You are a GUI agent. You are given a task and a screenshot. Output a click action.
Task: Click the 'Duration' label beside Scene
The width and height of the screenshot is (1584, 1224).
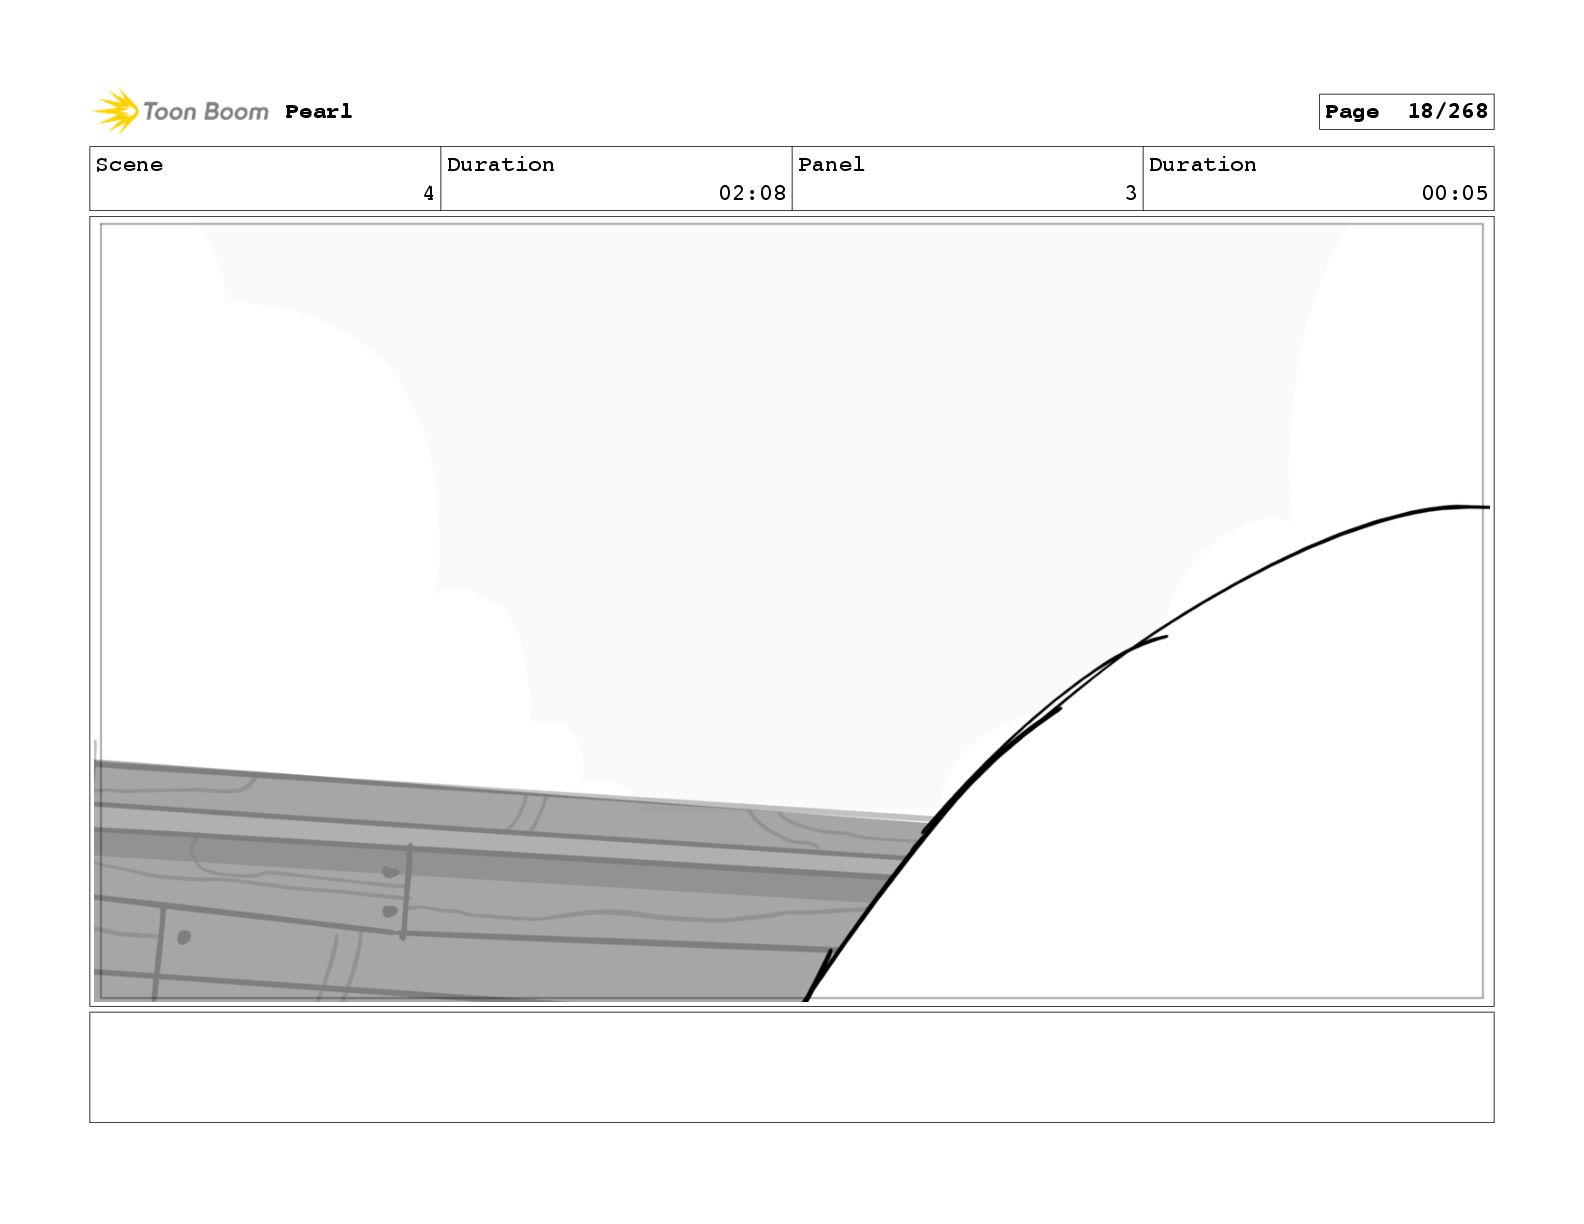(x=500, y=165)
